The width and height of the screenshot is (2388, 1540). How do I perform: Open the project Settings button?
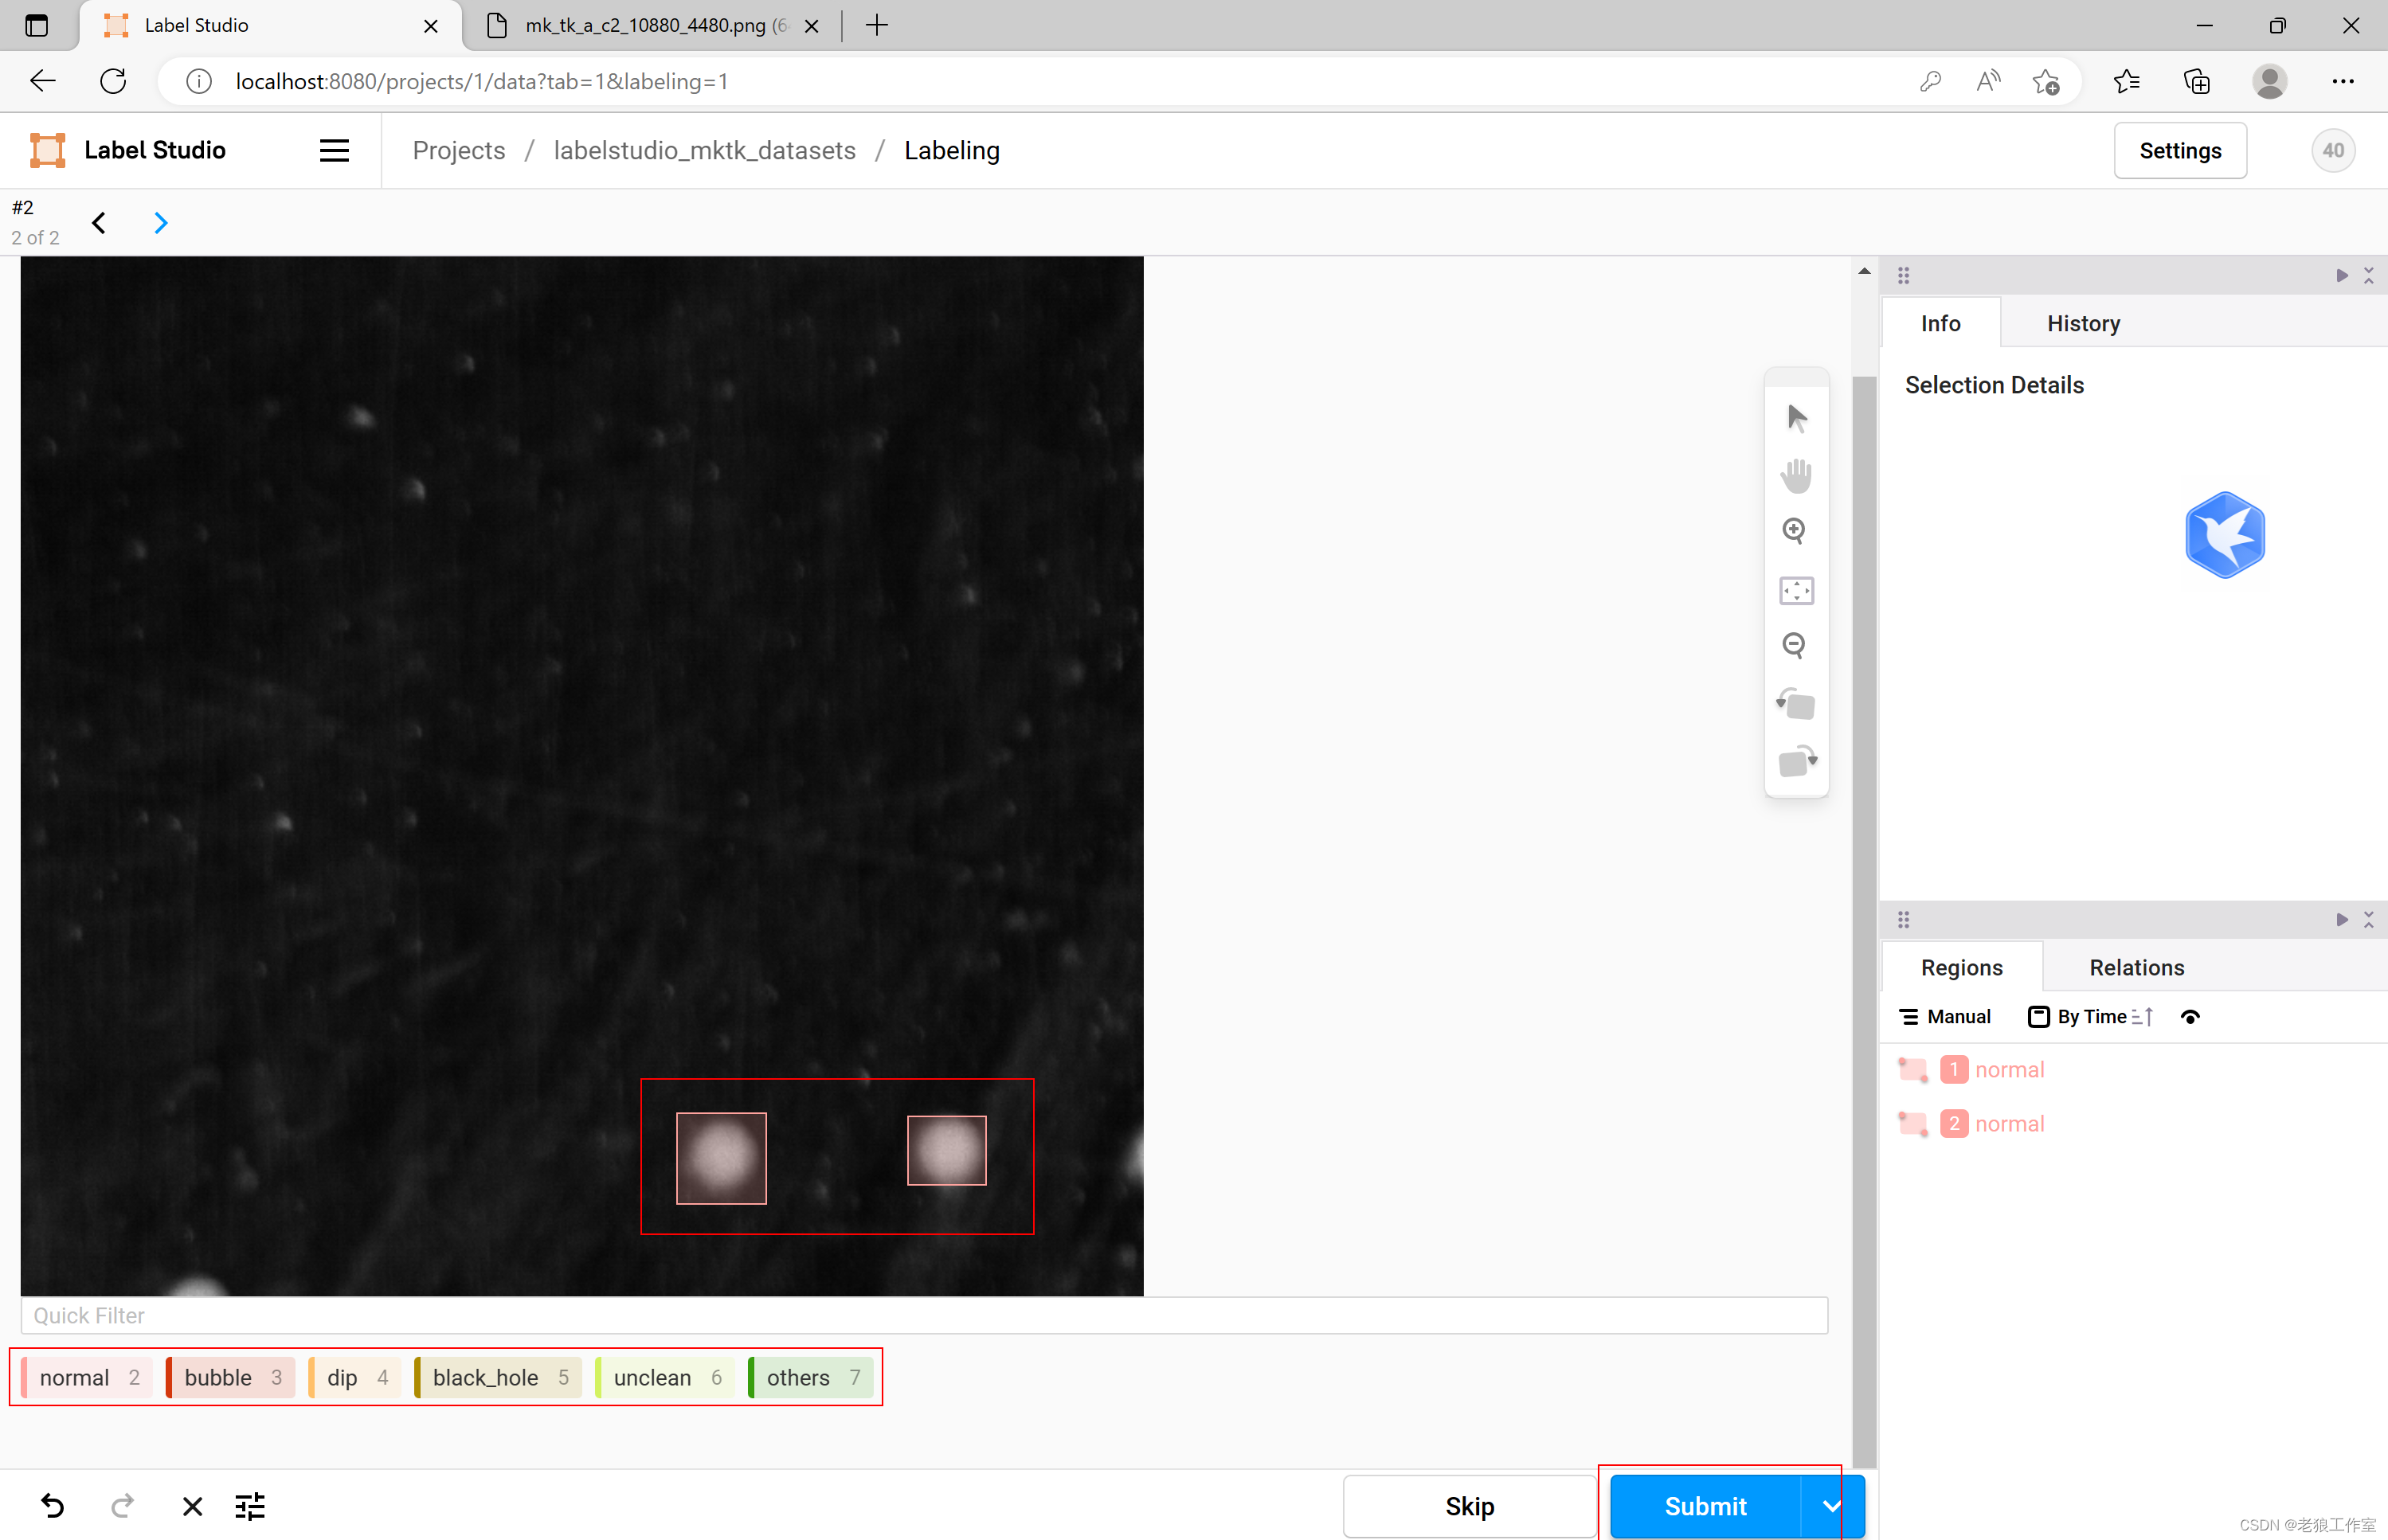[2179, 151]
